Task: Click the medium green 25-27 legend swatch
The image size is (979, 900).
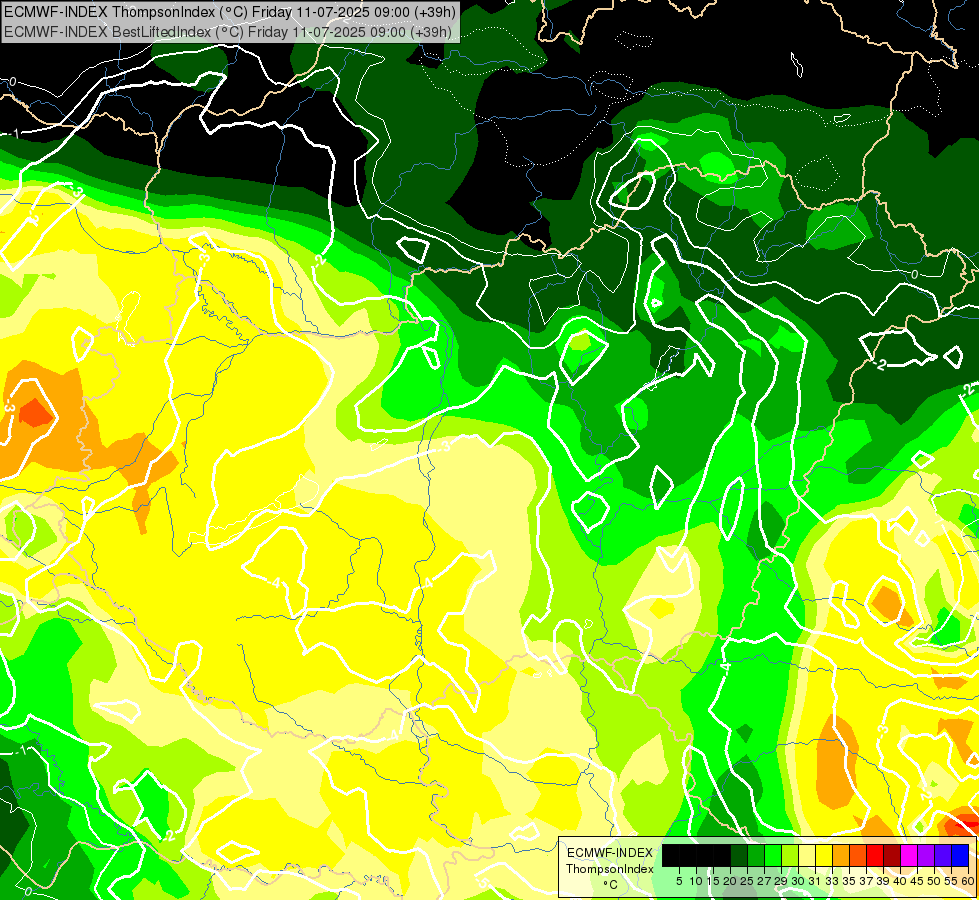Action: 755,856
